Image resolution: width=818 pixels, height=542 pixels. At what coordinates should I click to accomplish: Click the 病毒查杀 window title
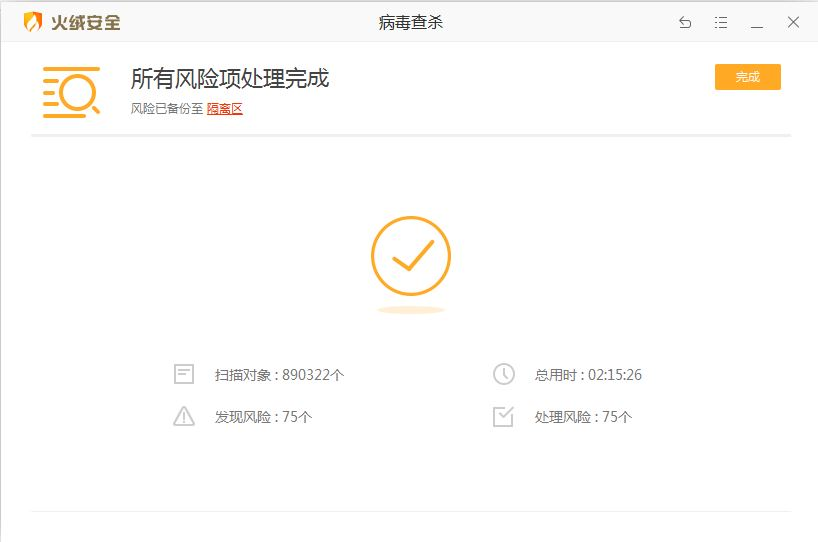[410, 22]
